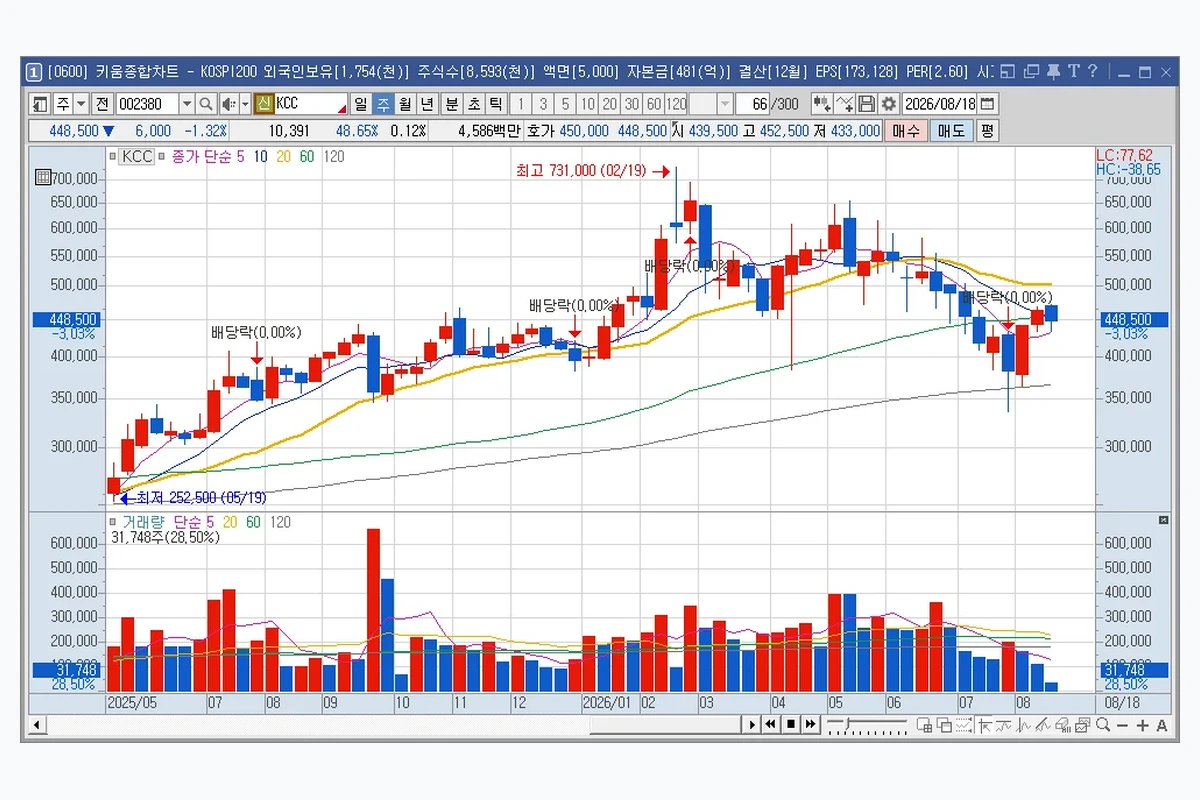The height and width of the screenshot is (800, 1200).
Task: Expand the sound alert dropdown arrow
Action: (245, 104)
